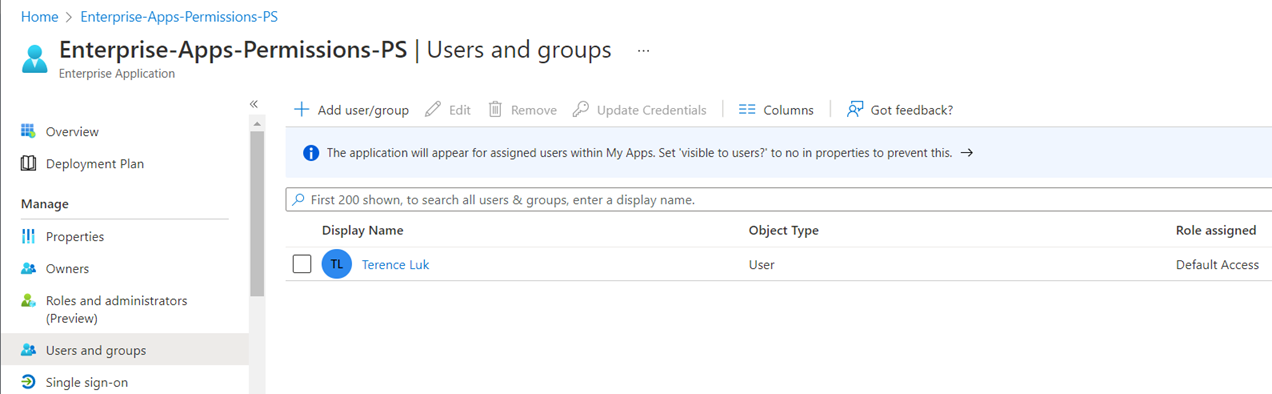
Task: Open Single sign-on in the sidebar
Action: point(87,383)
